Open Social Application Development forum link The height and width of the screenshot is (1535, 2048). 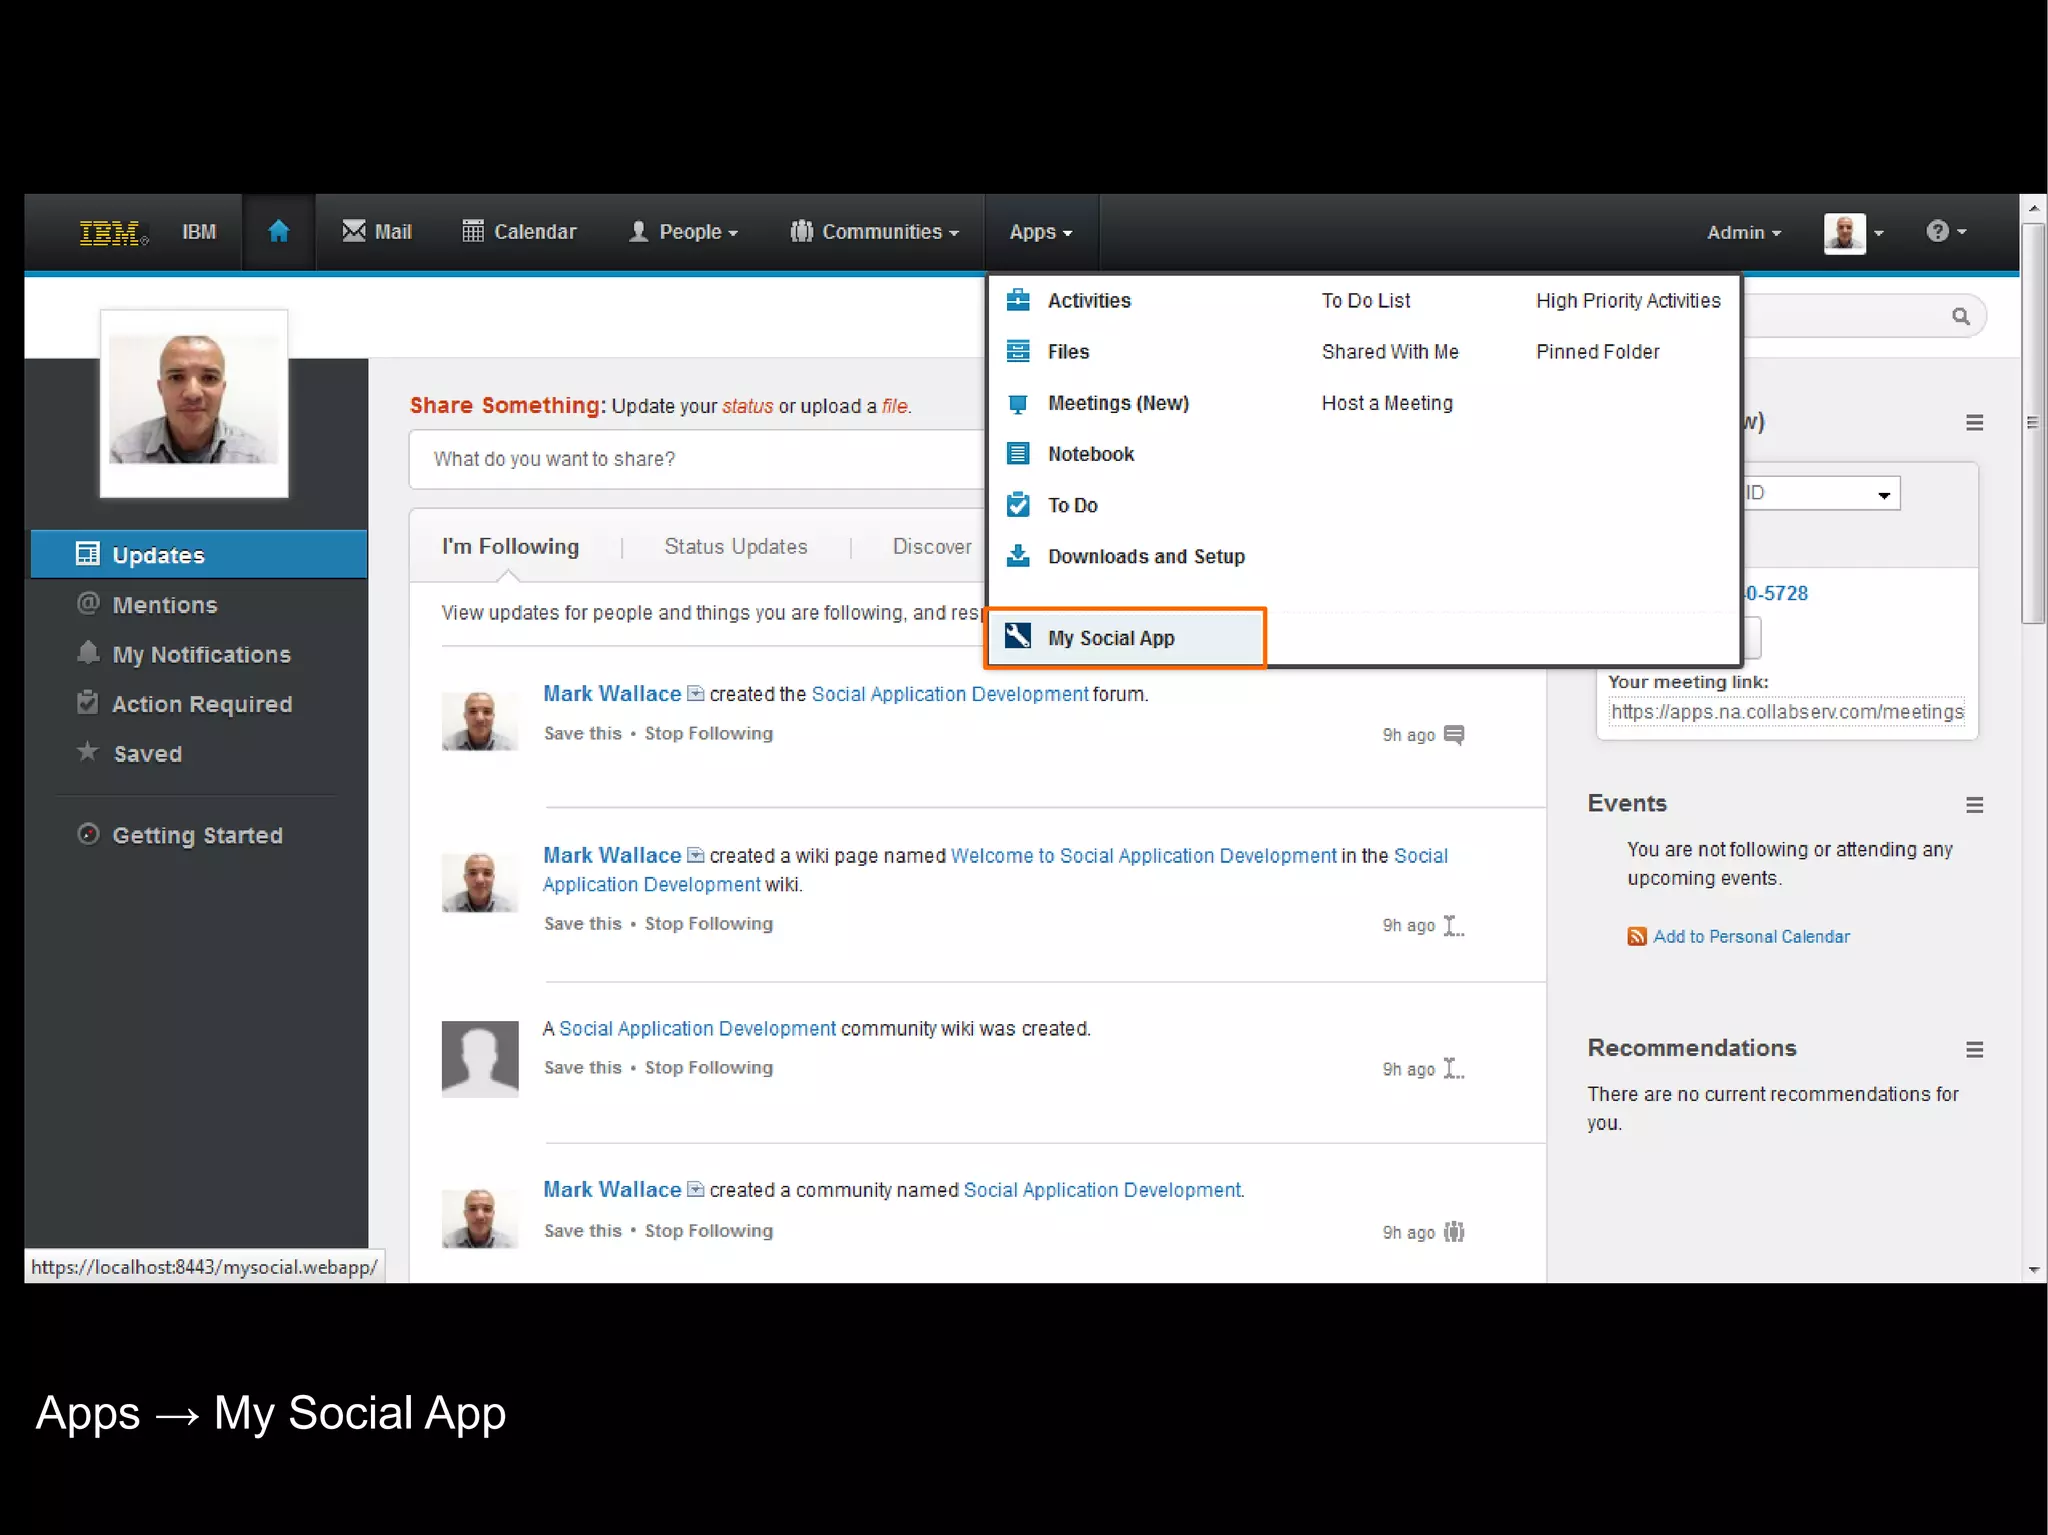(949, 694)
